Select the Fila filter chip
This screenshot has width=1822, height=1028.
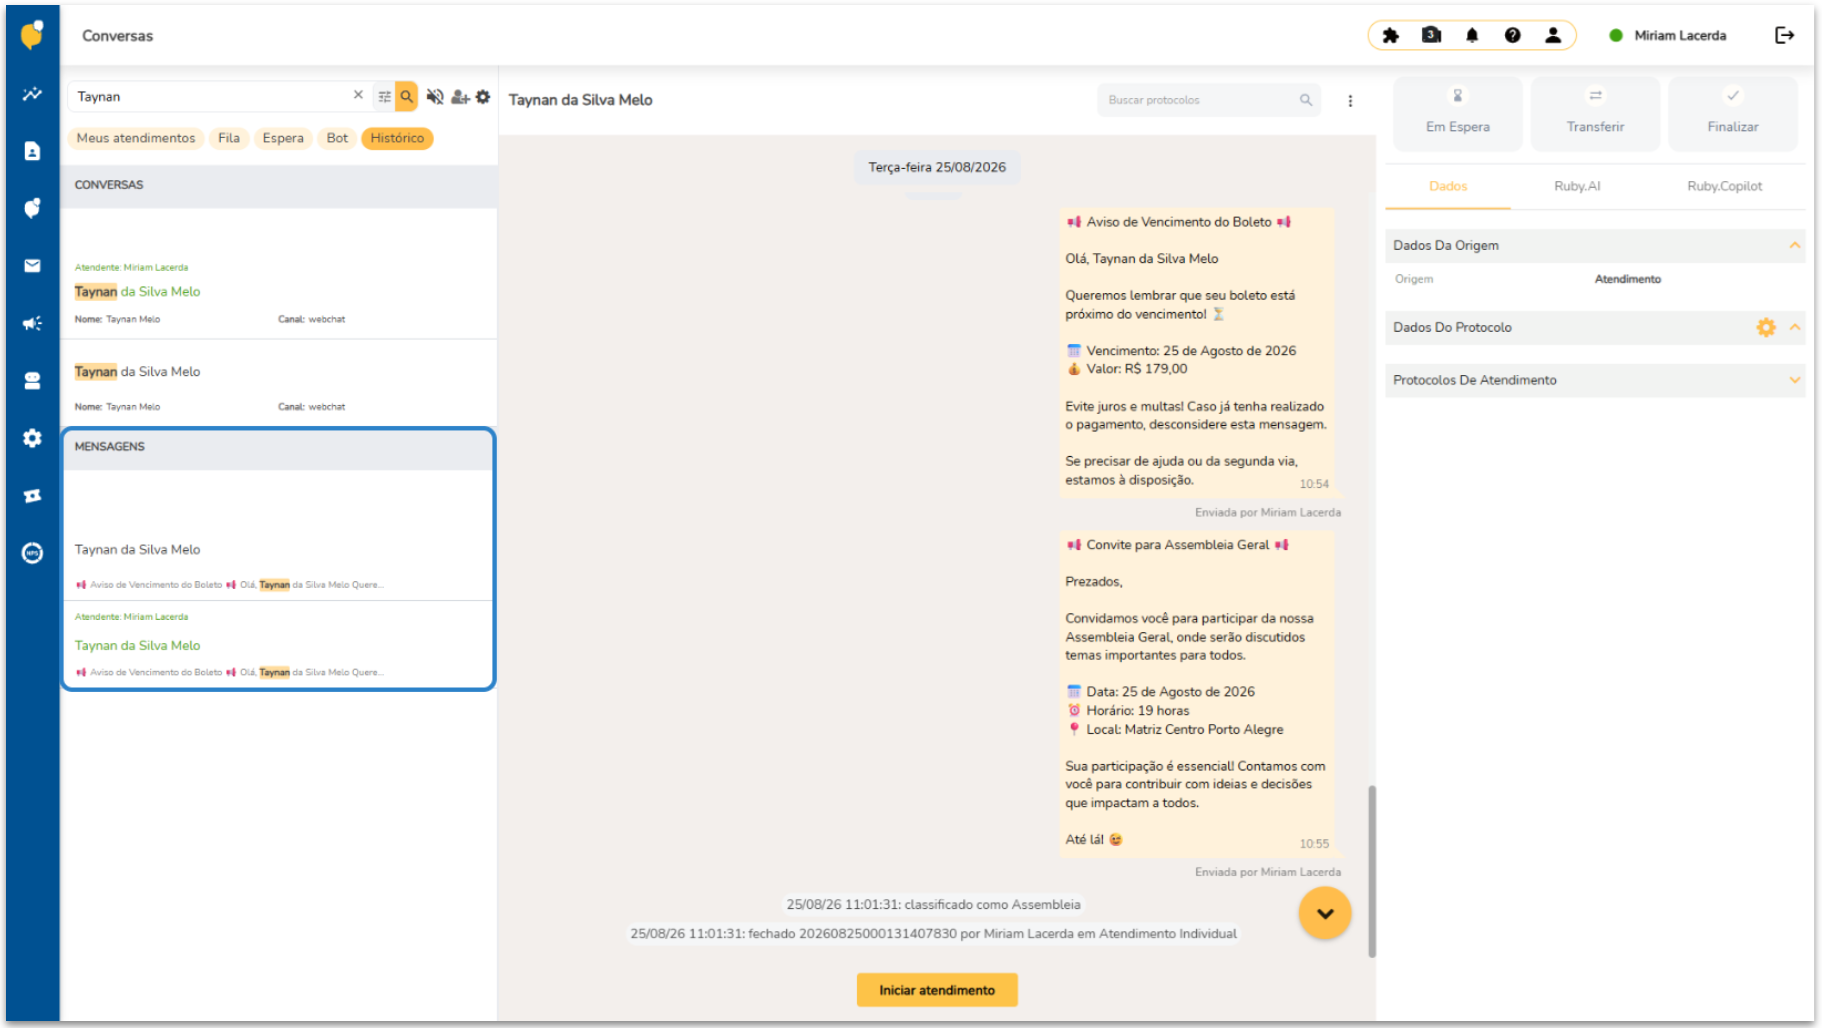(229, 138)
